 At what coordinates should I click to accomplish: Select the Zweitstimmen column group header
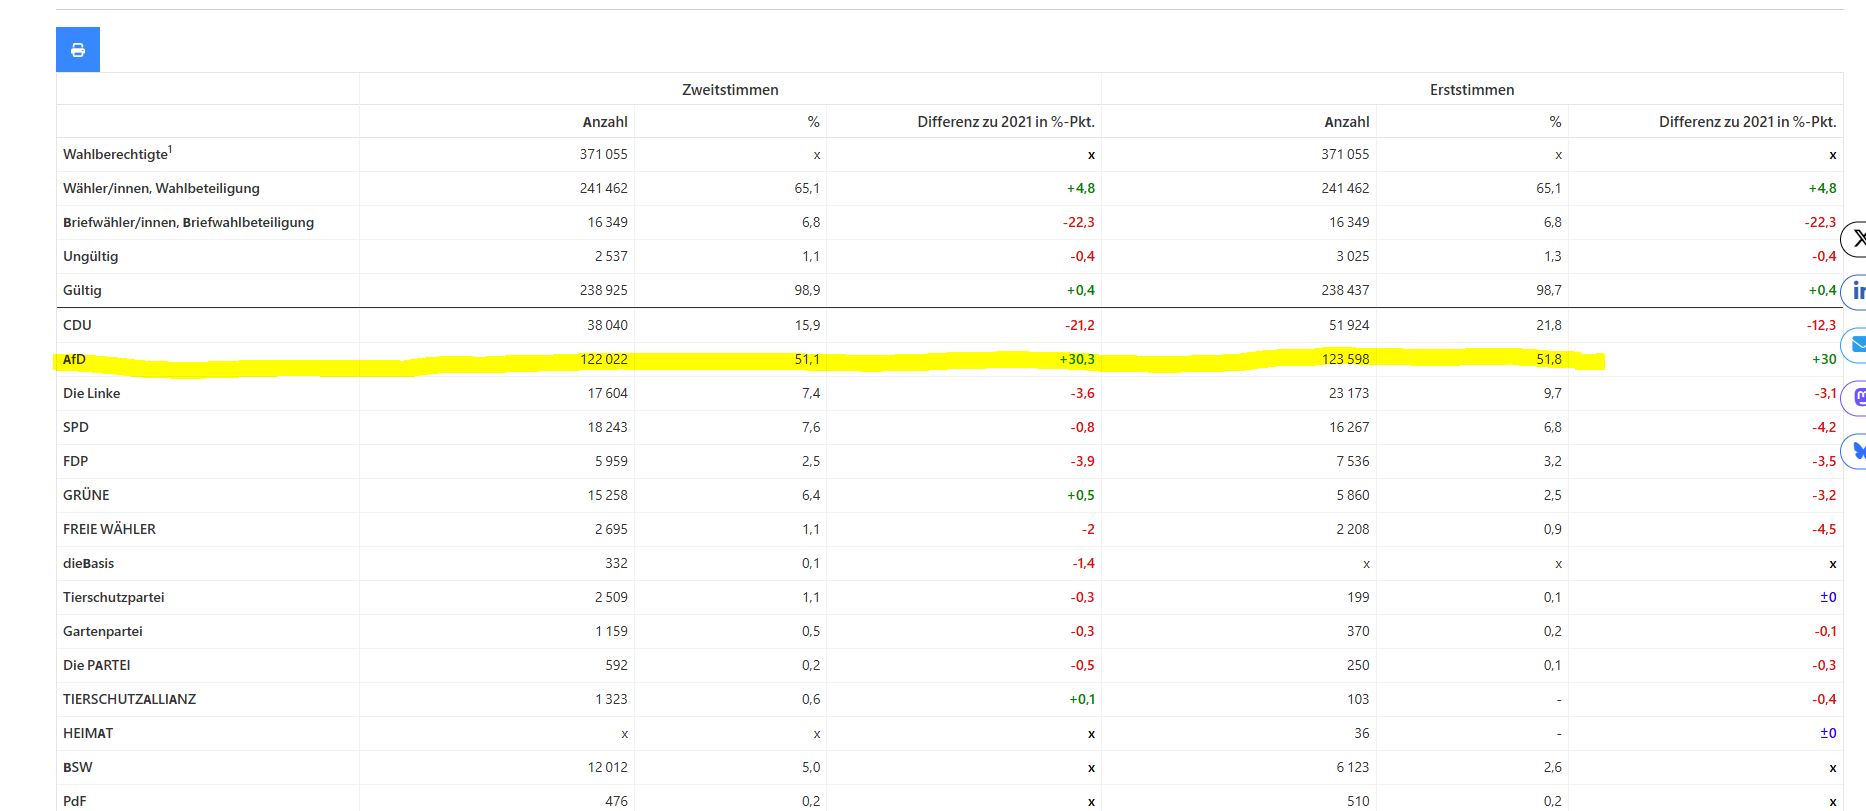coord(730,90)
